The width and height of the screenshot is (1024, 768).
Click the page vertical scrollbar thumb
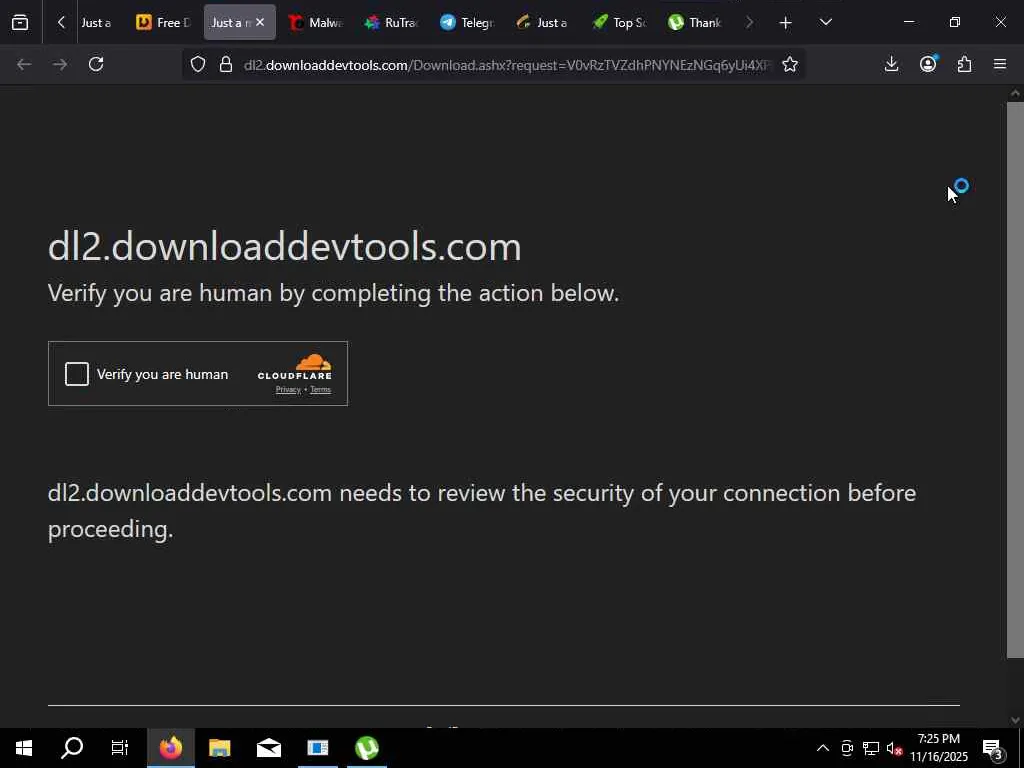tap(1015, 379)
